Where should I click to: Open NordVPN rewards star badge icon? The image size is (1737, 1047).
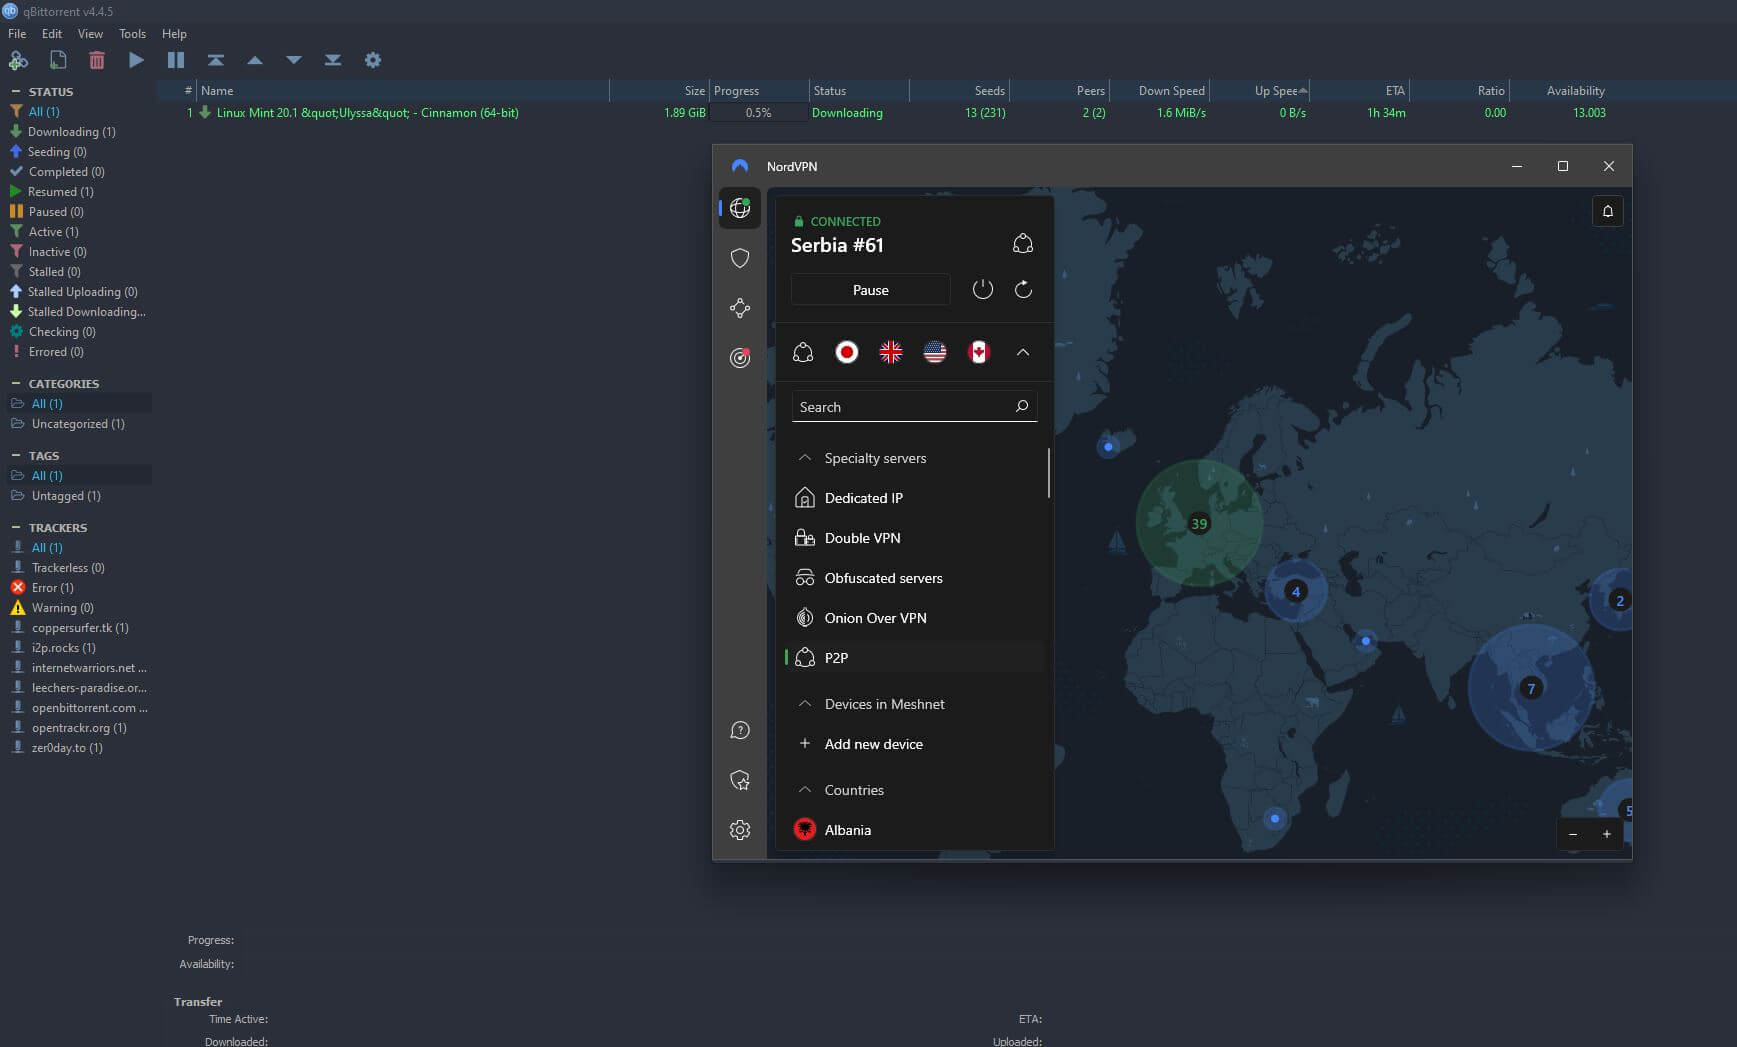pyautogui.click(x=740, y=780)
